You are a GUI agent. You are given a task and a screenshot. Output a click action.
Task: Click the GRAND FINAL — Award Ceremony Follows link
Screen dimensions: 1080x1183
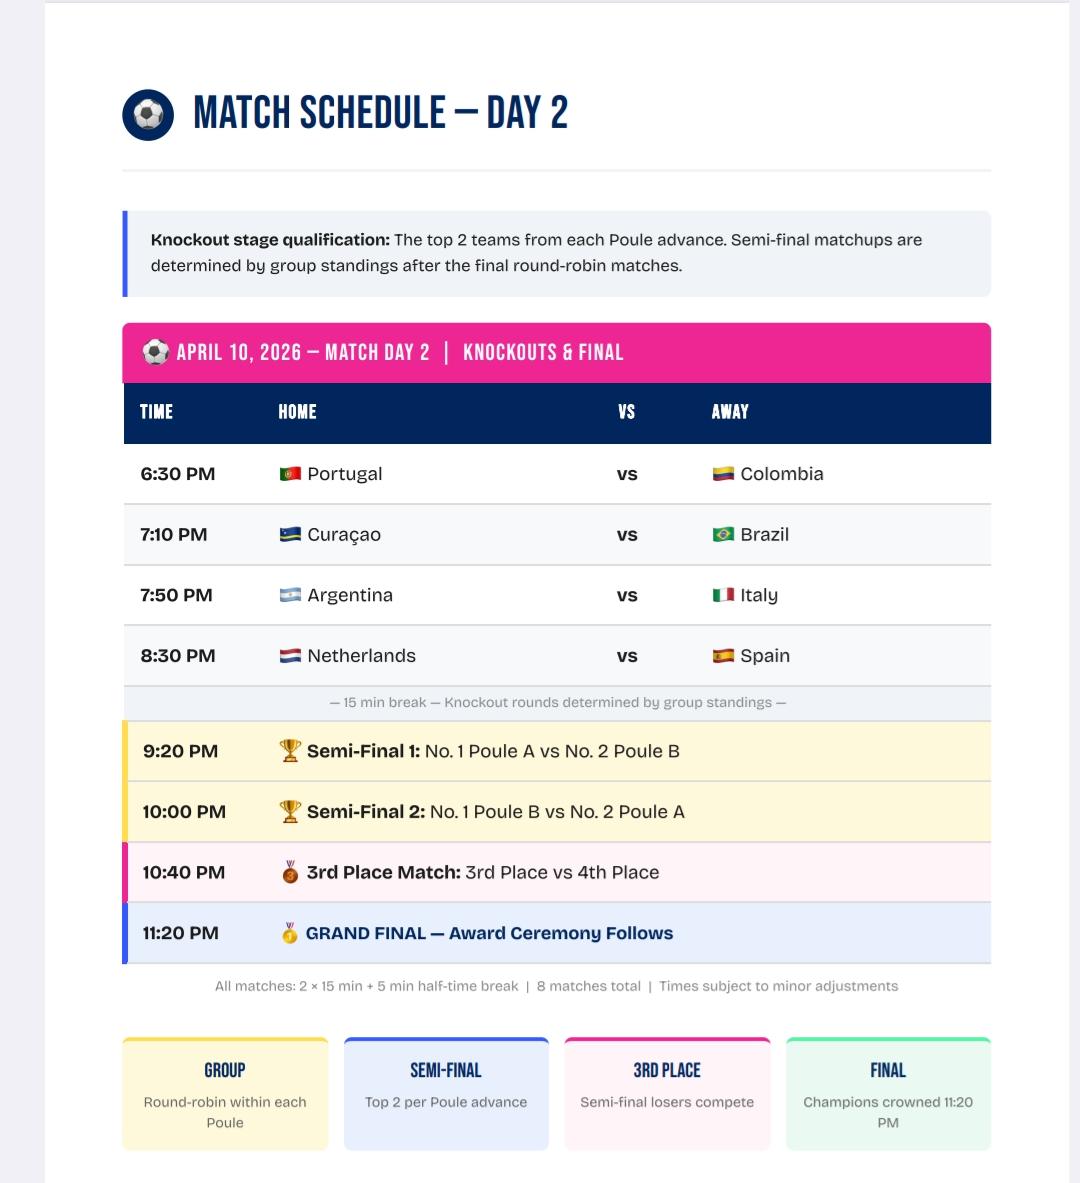click(489, 933)
